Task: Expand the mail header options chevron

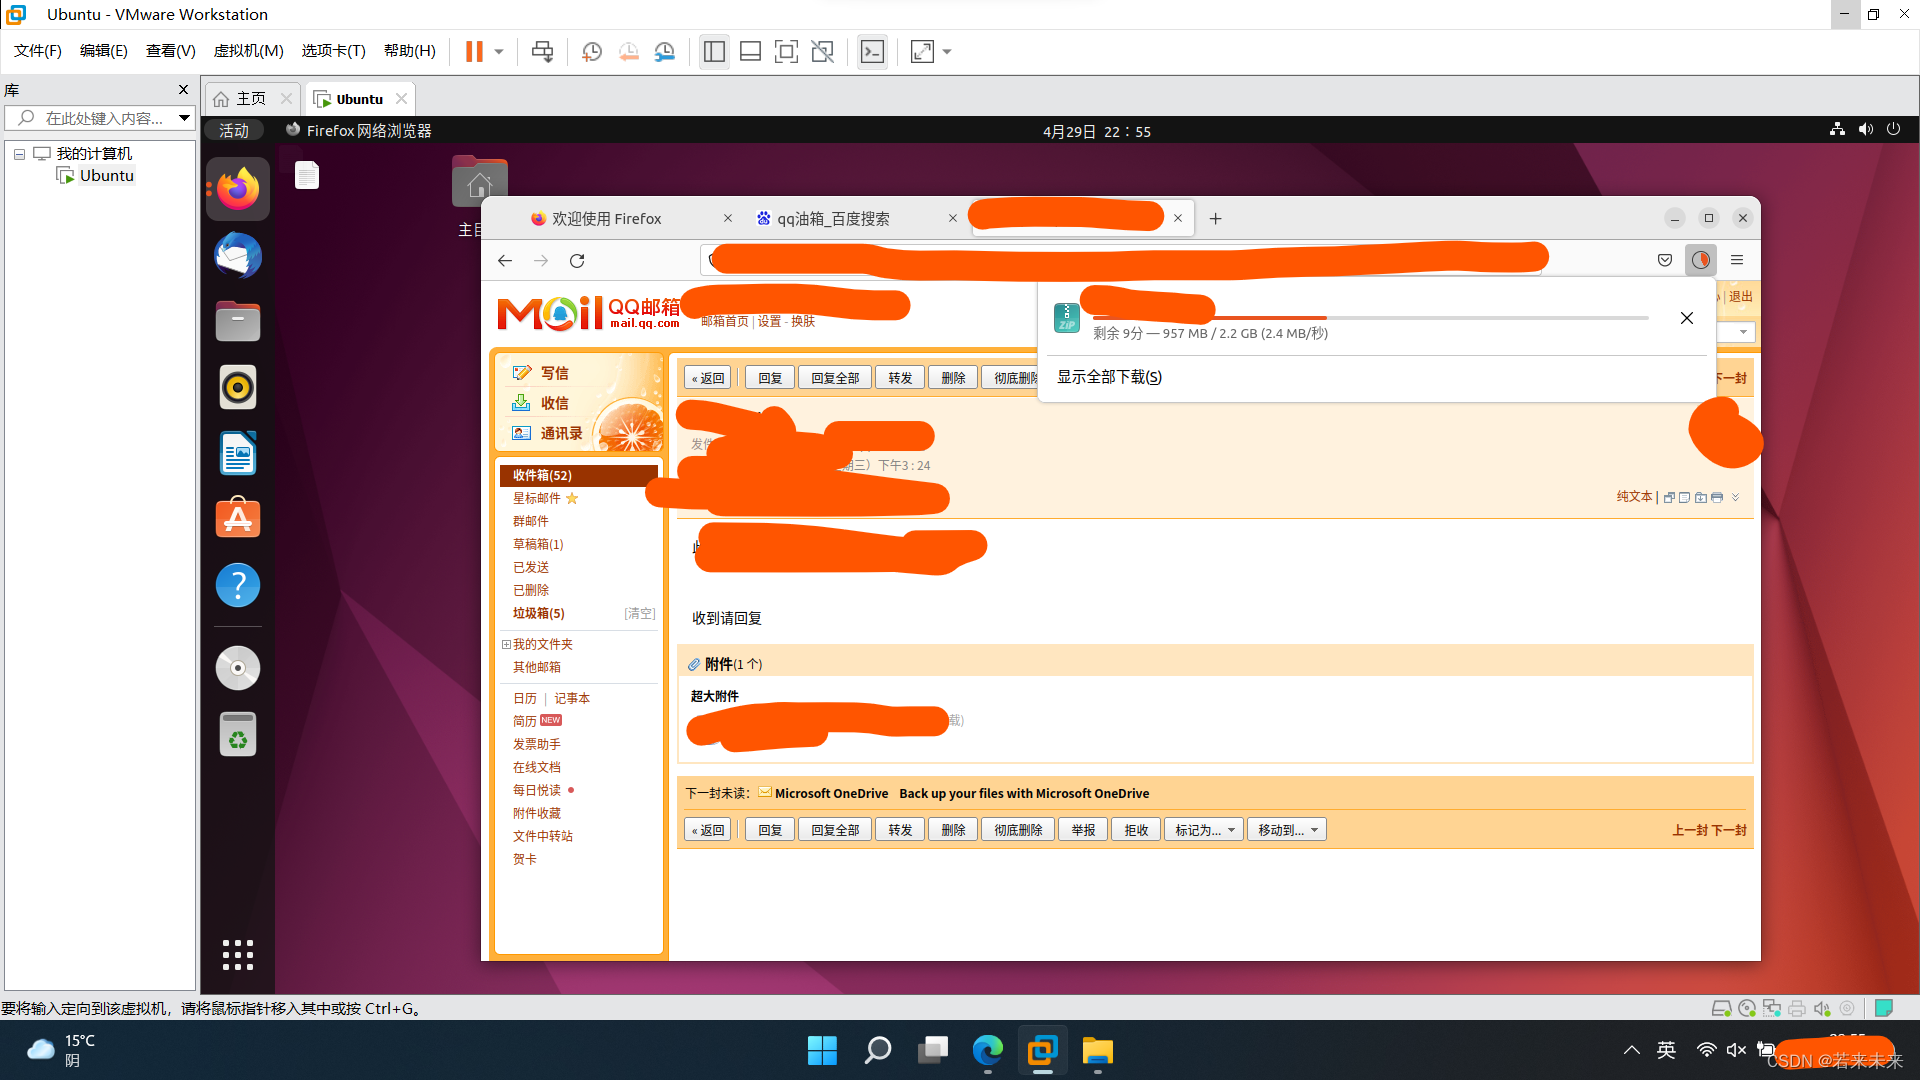Action: tap(1736, 497)
